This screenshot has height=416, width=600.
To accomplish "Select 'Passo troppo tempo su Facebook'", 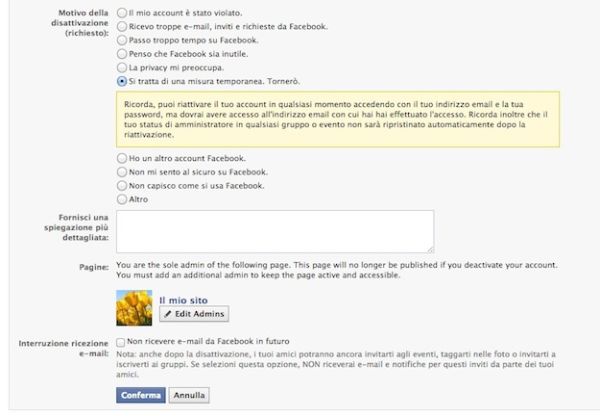I will 122,38.
